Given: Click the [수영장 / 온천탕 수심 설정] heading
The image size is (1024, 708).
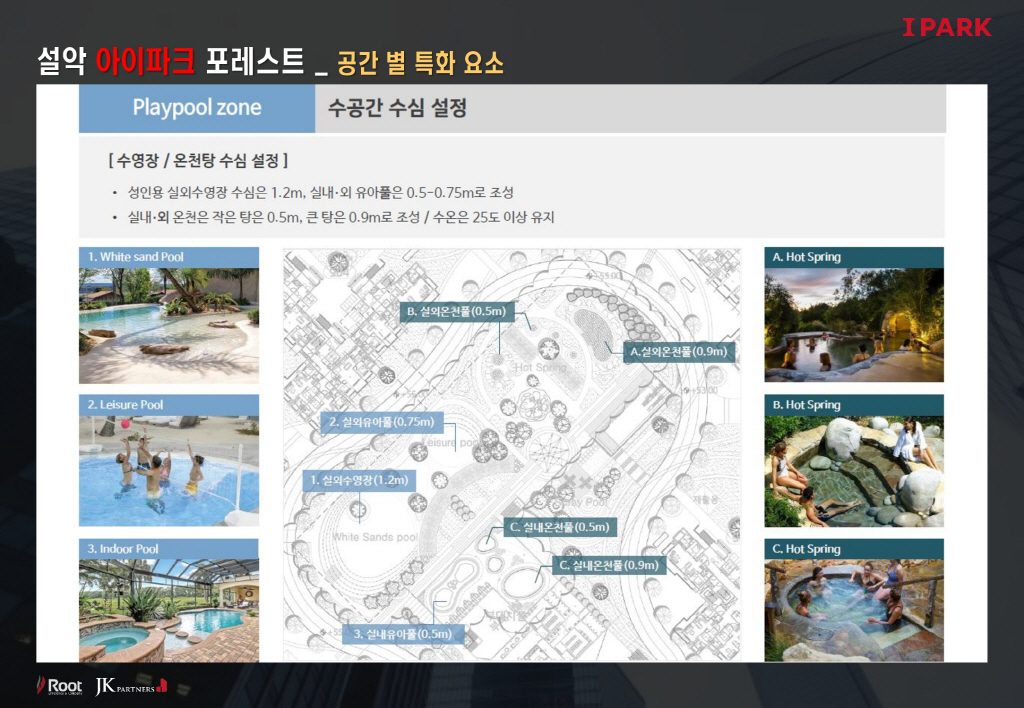Looking at the screenshot, I should 197,160.
